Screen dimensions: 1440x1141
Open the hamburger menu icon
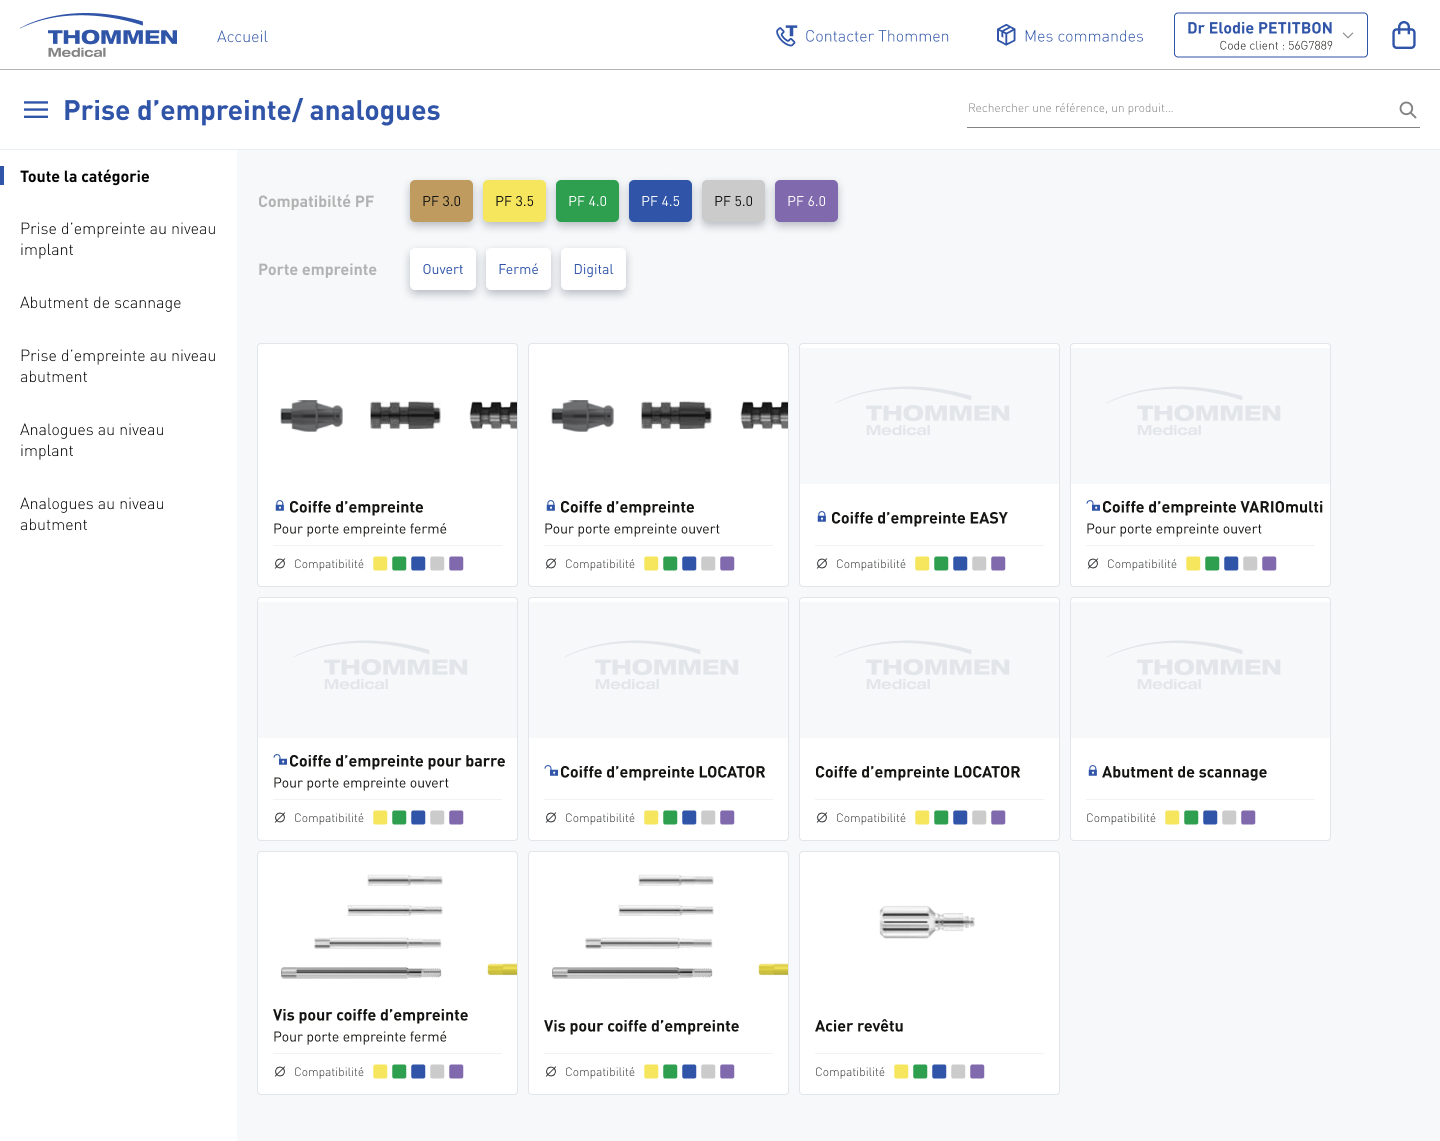pyautogui.click(x=36, y=110)
